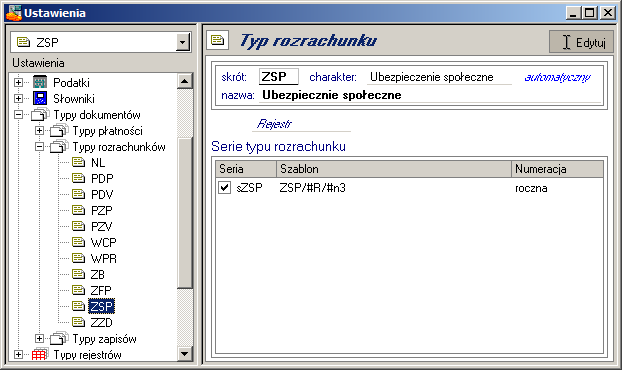Expand the Typy rejestrów node
622x370 pixels.
pyautogui.click(x=18, y=355)
